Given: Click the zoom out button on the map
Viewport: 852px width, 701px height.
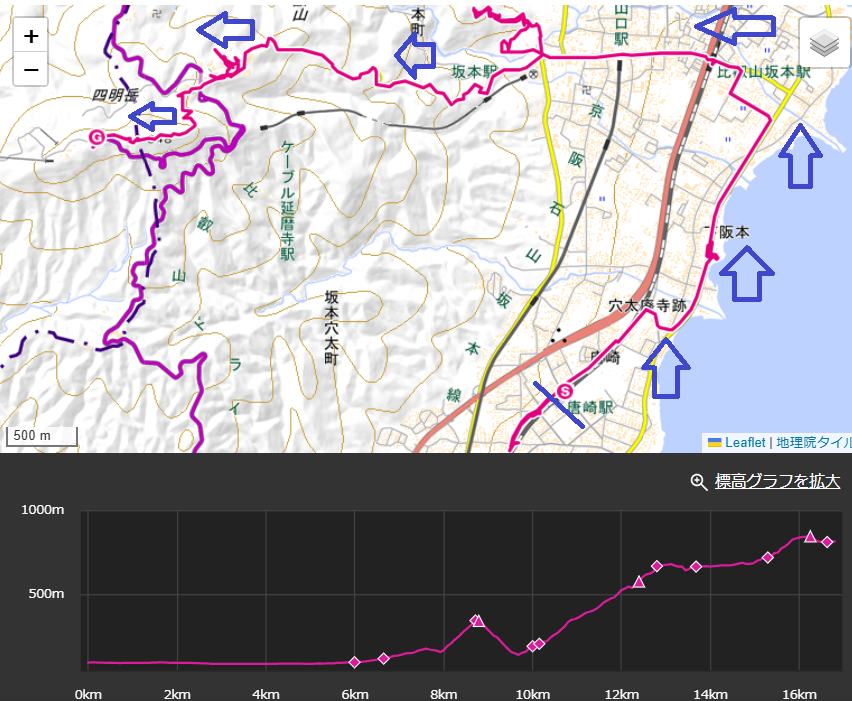Looking at the screenshot, I should 30,70.
